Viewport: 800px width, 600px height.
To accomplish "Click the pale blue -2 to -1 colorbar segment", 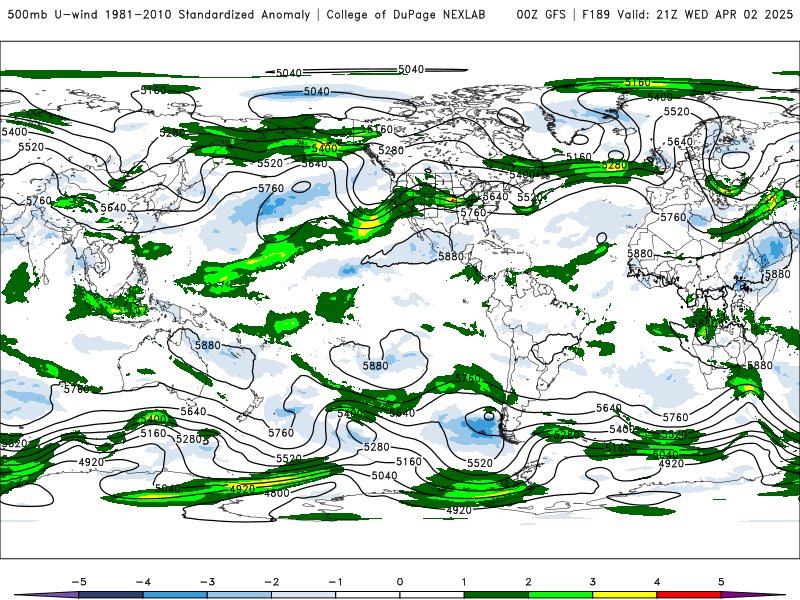I will (x=304, y=595).
